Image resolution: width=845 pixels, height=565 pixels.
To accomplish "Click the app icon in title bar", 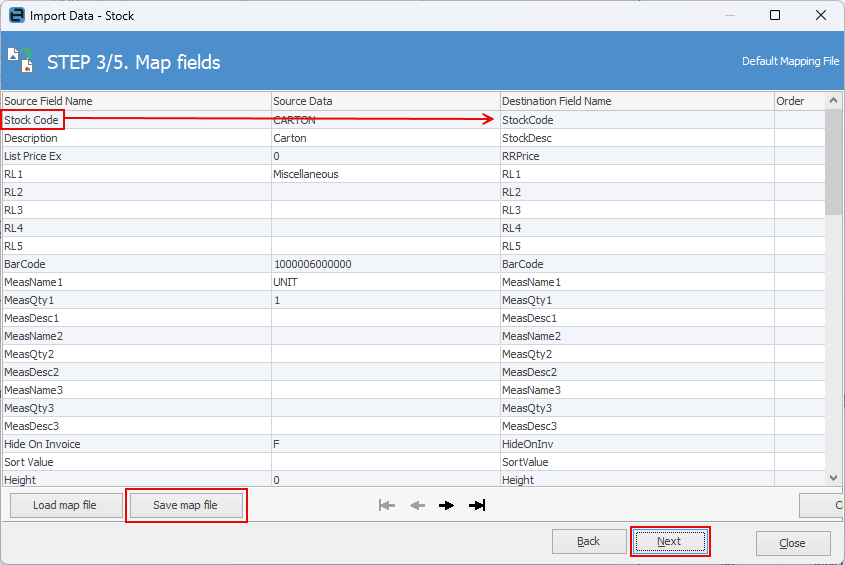I will pos(16,16).
